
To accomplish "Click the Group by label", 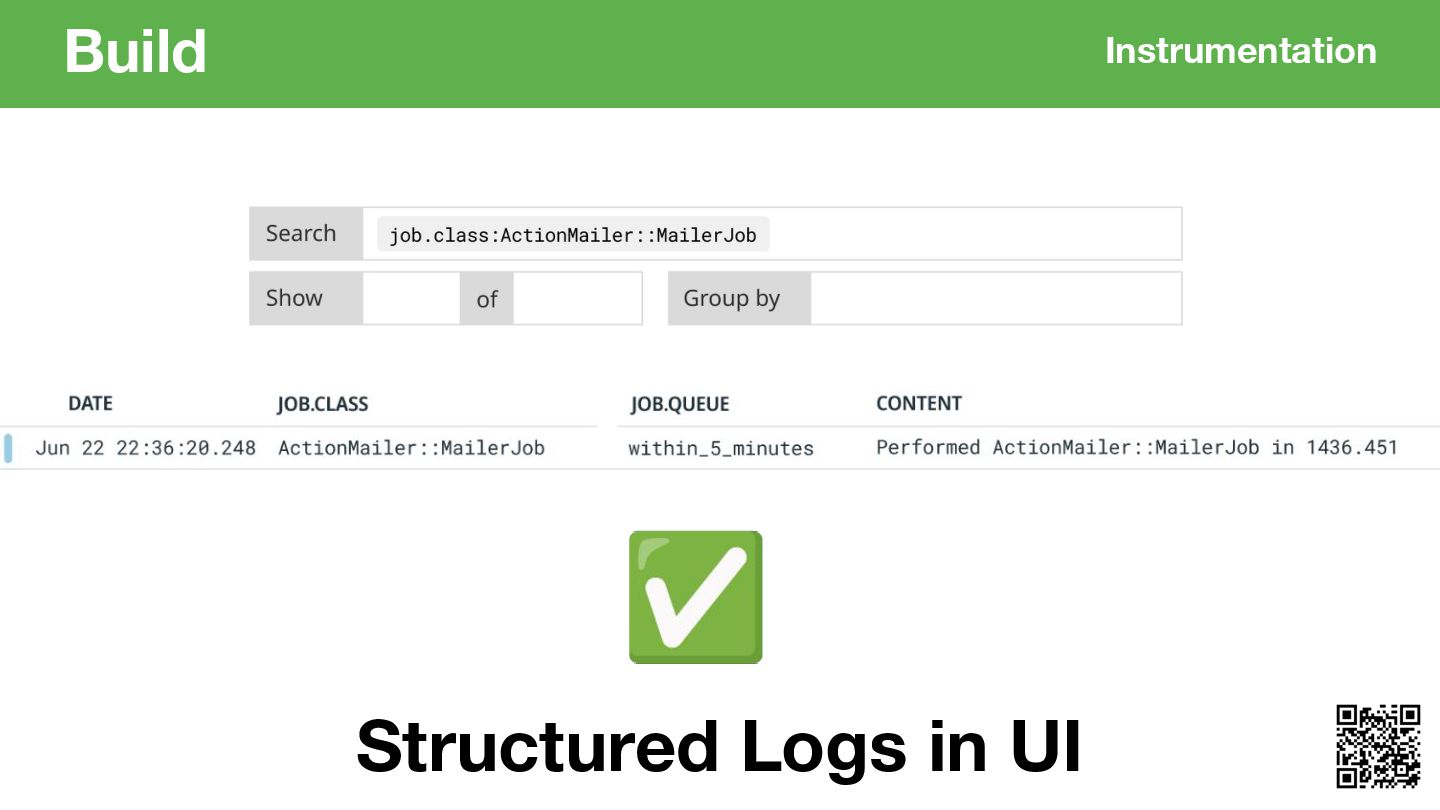I will [731, 299].
